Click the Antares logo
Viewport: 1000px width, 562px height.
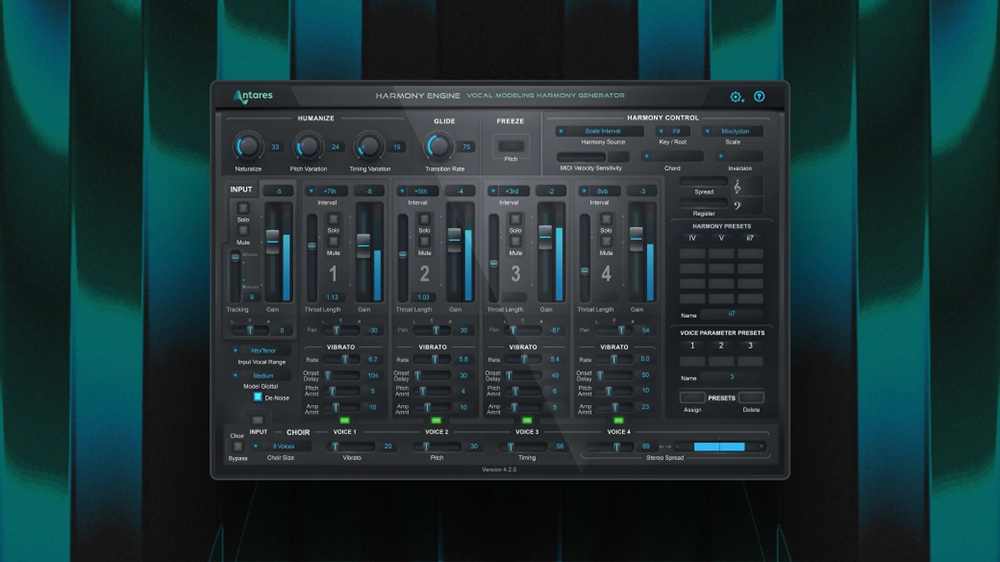pos(253,96)
